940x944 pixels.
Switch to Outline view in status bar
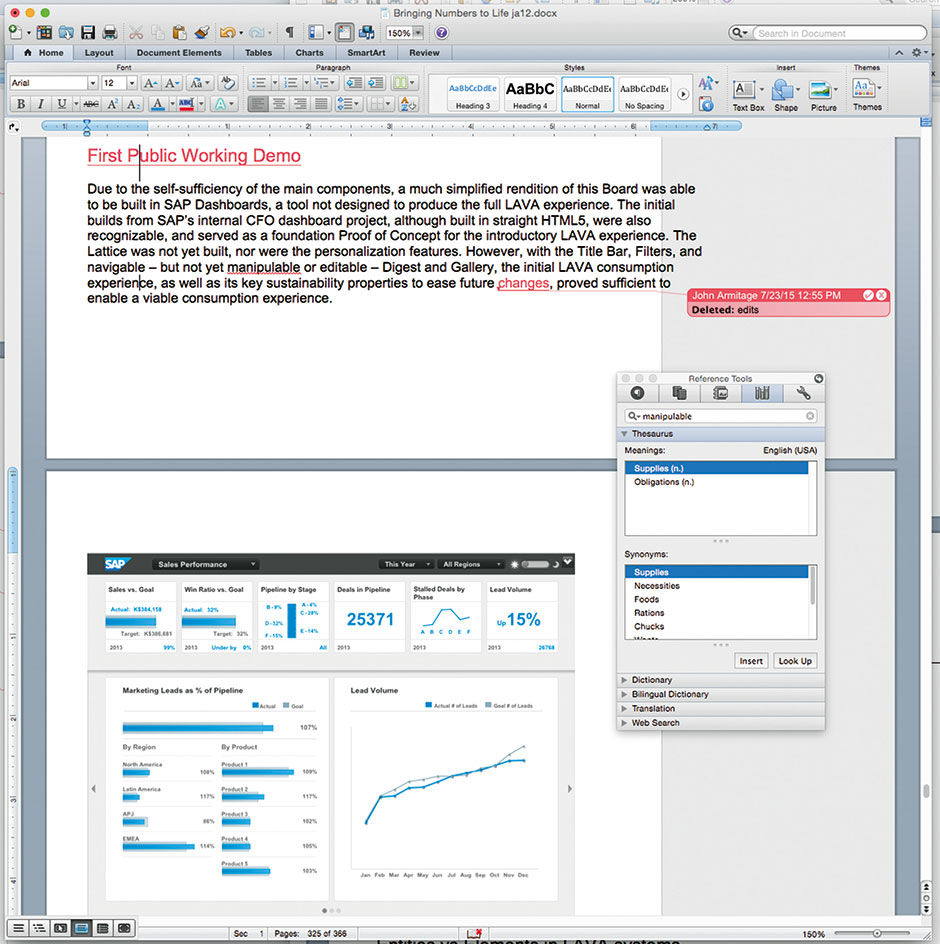[40, 928]
